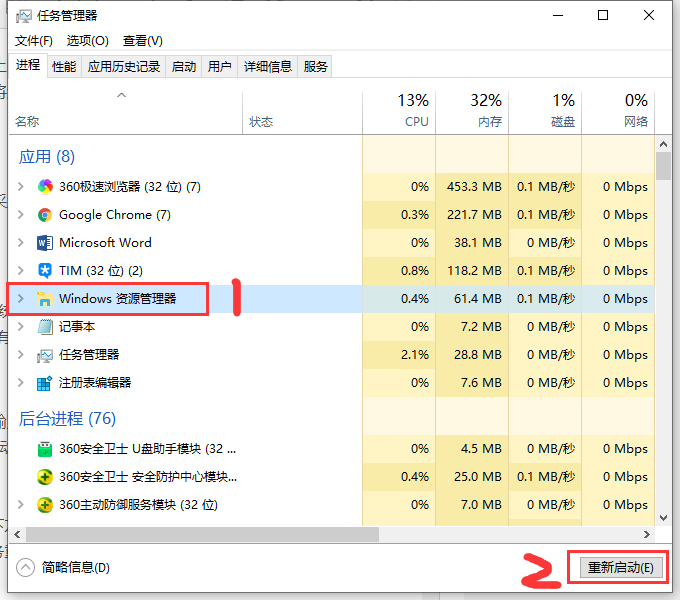
Task: Switch to the 启动 tab
Action: (184, 67)
